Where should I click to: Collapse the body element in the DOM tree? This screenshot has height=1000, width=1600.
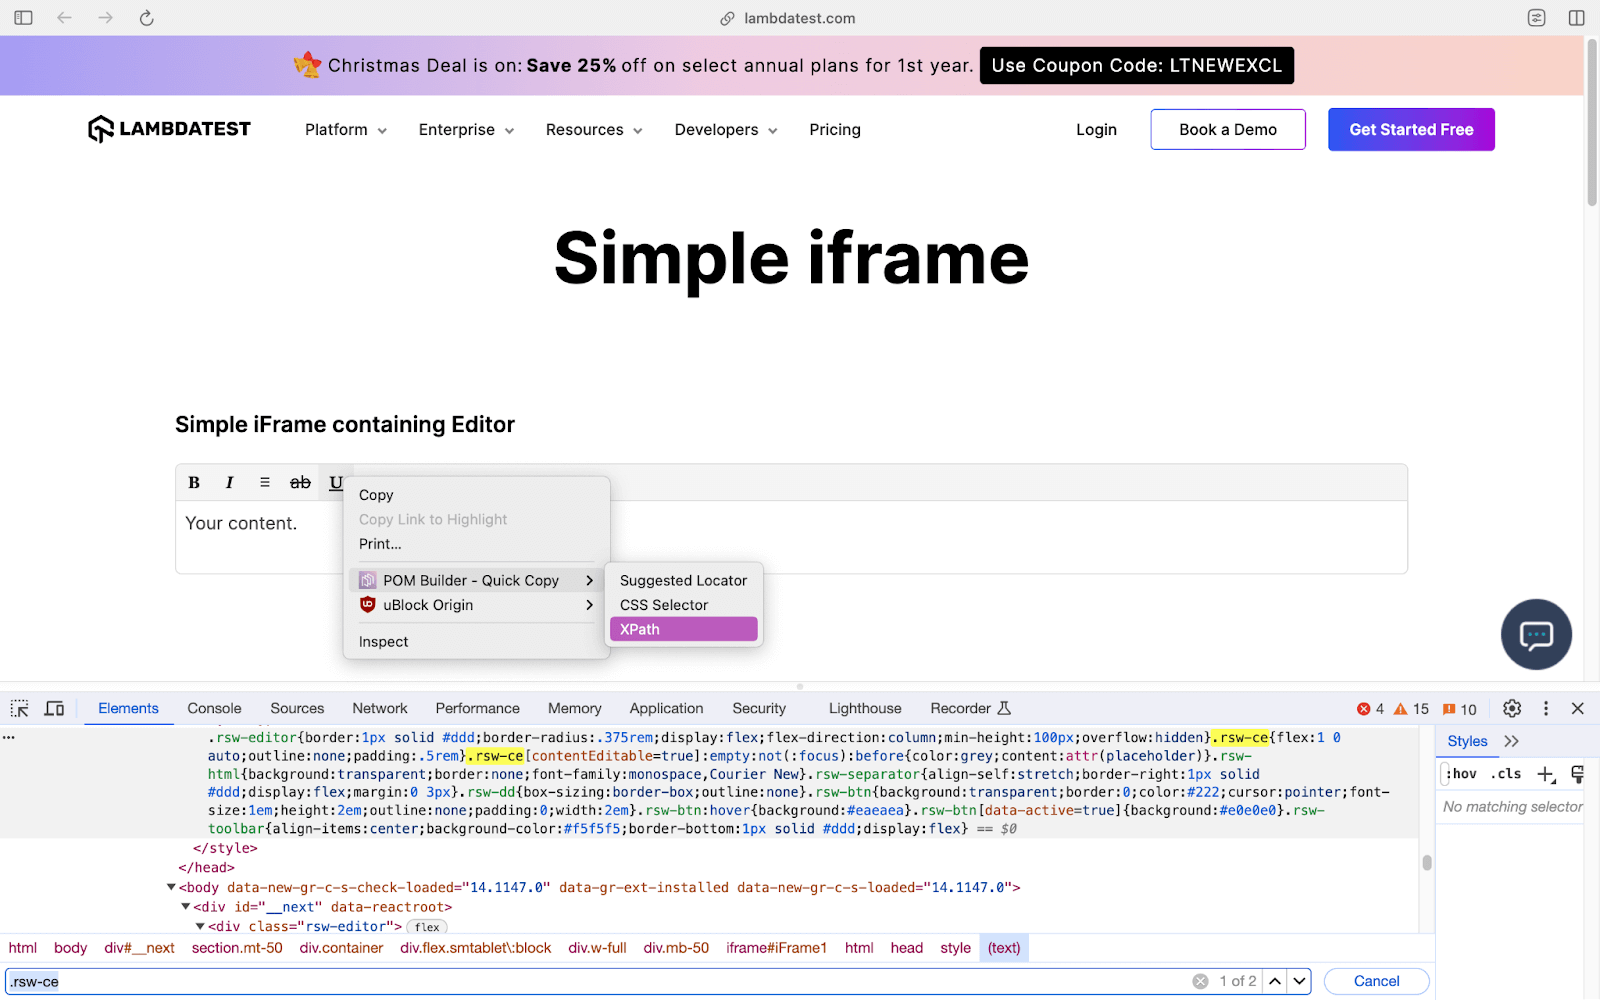[171, 887]
